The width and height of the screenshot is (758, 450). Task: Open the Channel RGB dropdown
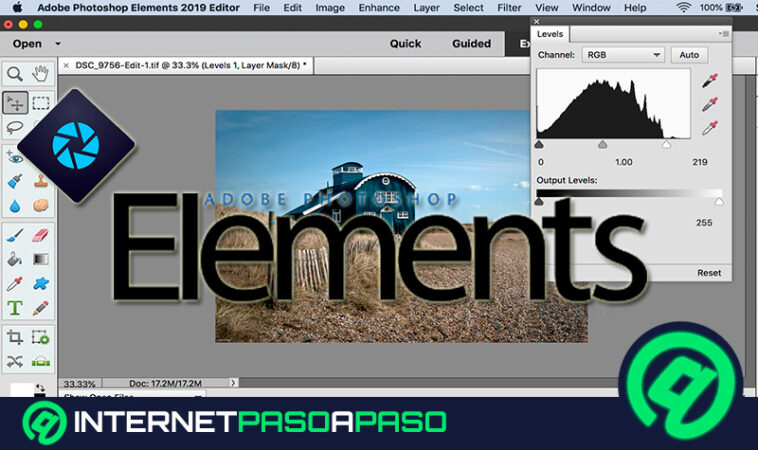point(623,55)
